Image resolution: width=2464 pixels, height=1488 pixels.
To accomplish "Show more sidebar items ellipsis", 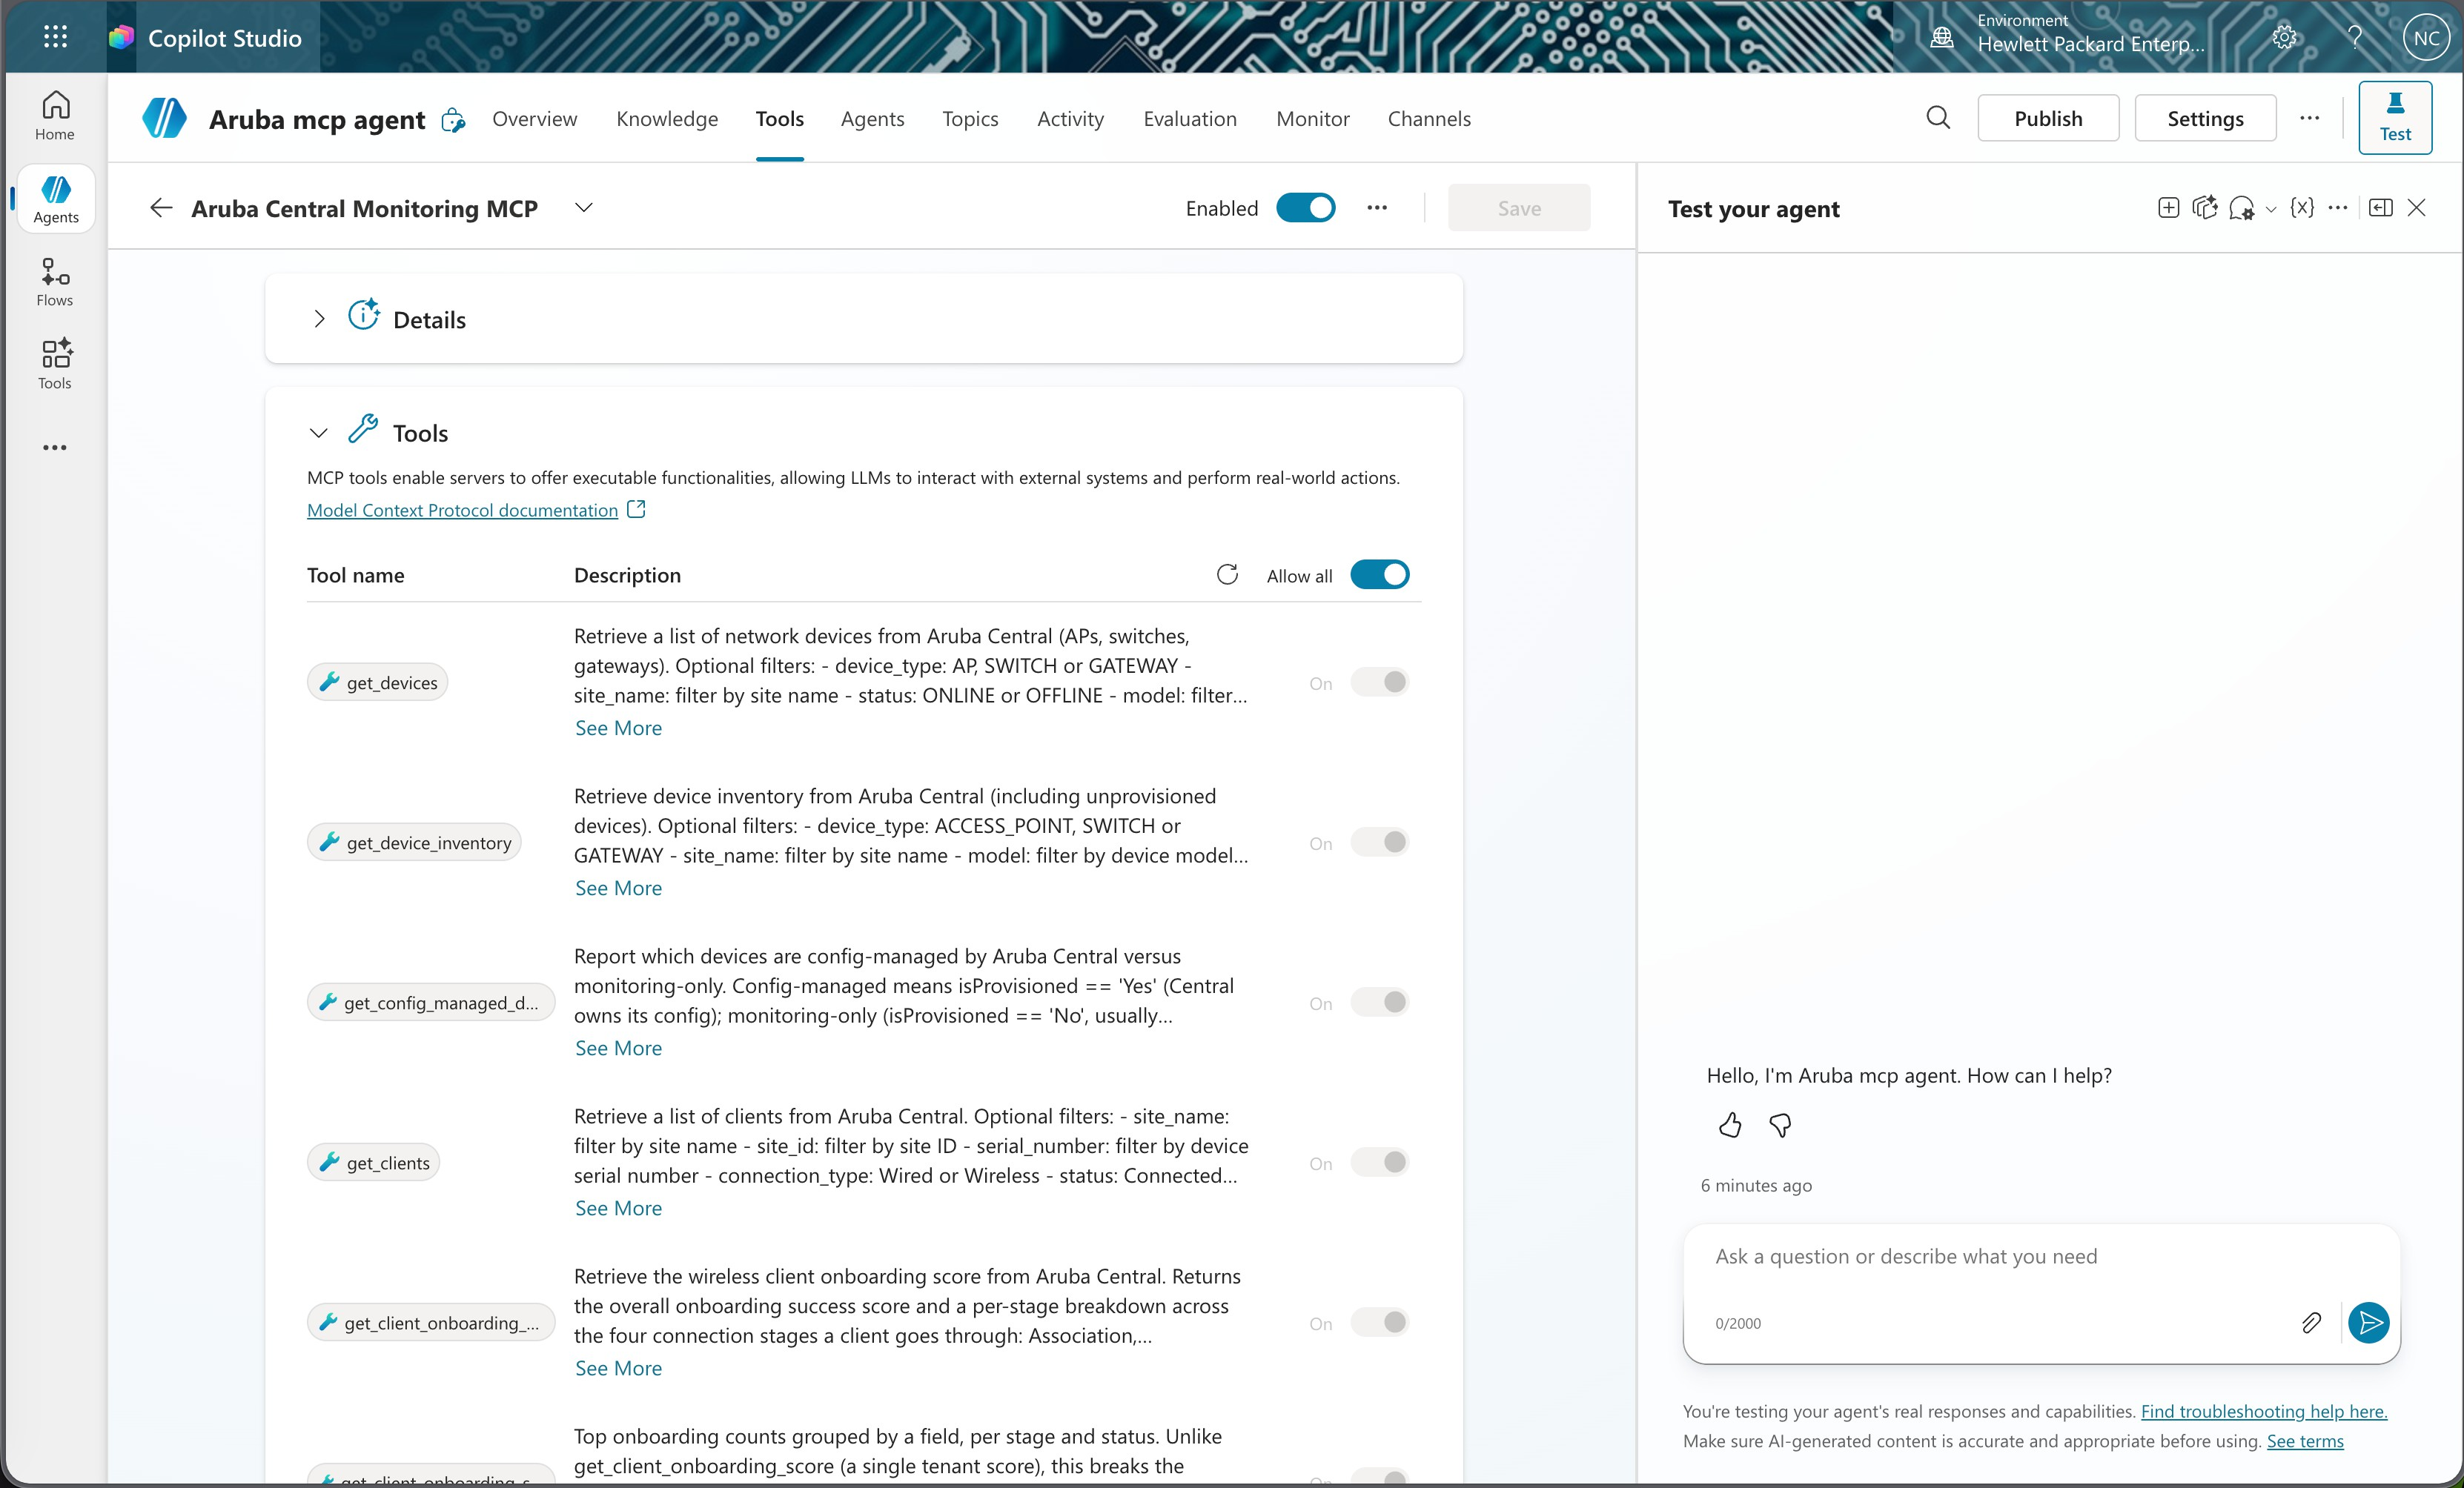I will [x=55, y=447].
